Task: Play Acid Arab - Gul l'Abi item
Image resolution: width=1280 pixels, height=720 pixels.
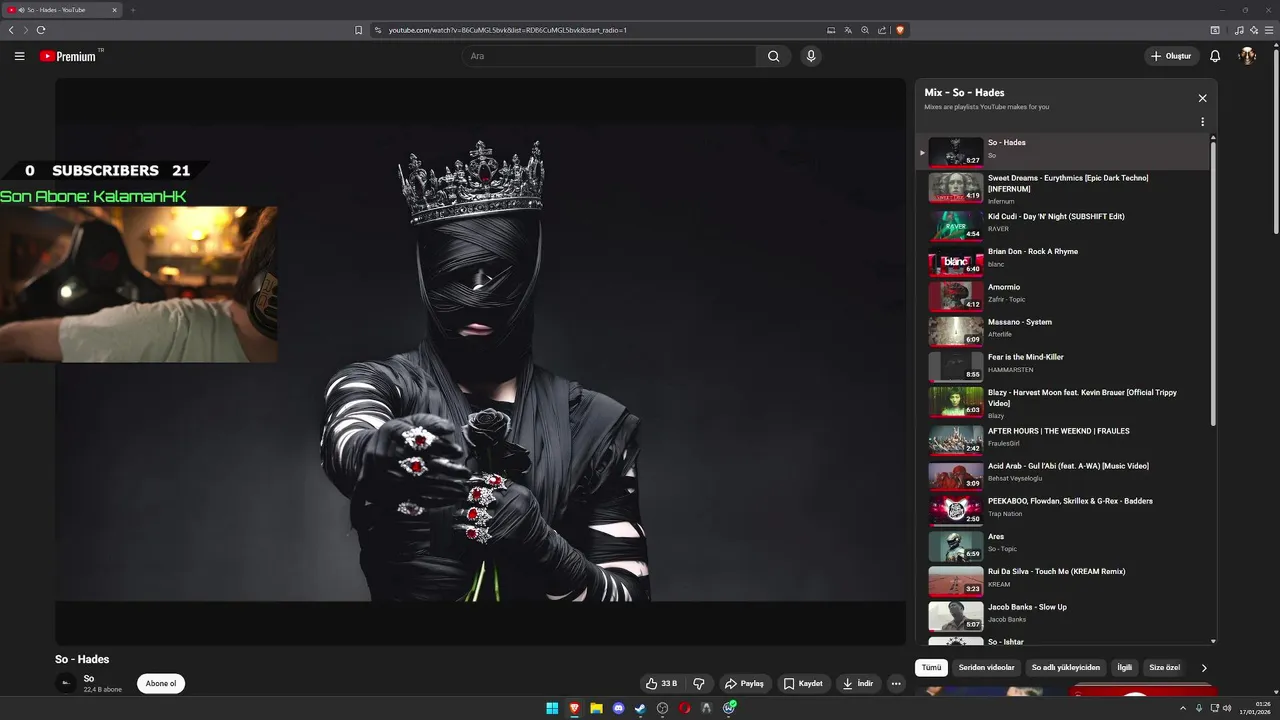Action: tap(1063, 475)
